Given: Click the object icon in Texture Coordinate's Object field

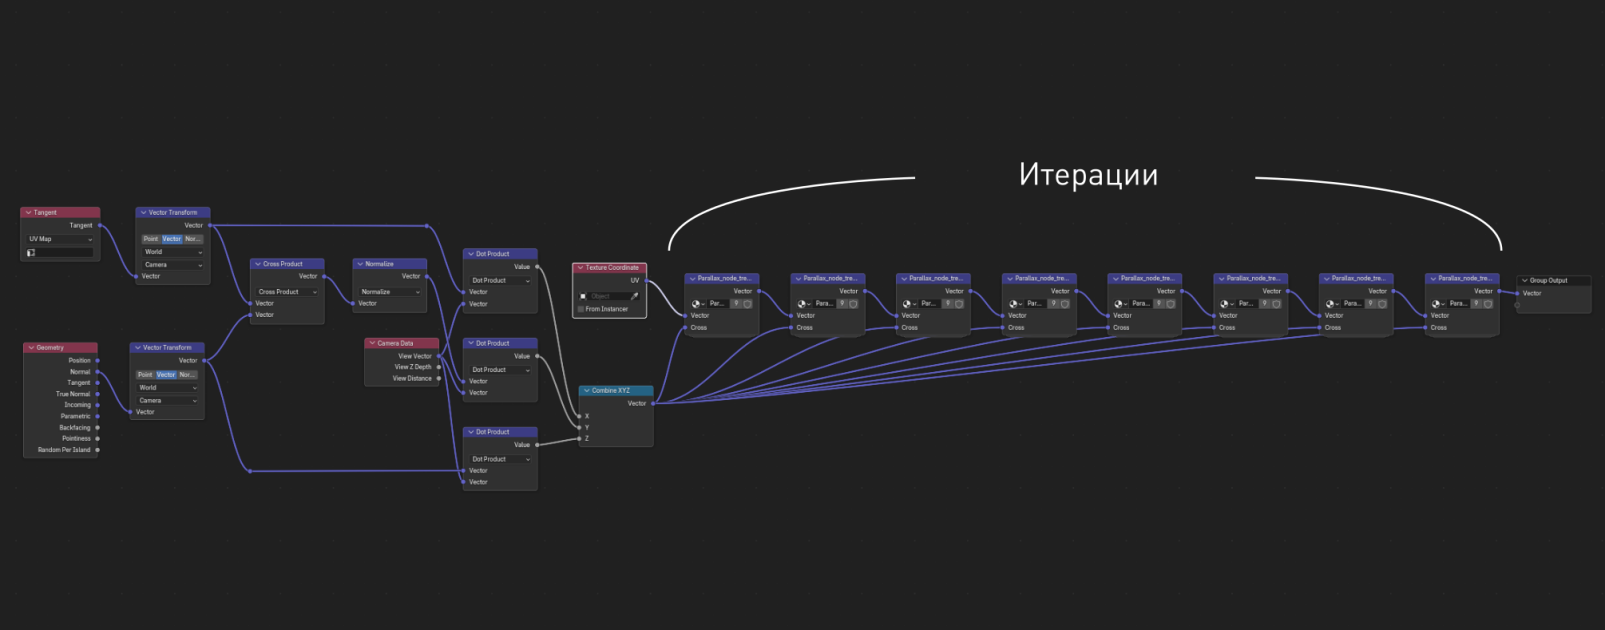Looking at the screenshot, I should pyautogui.click(x=583, y=296).
